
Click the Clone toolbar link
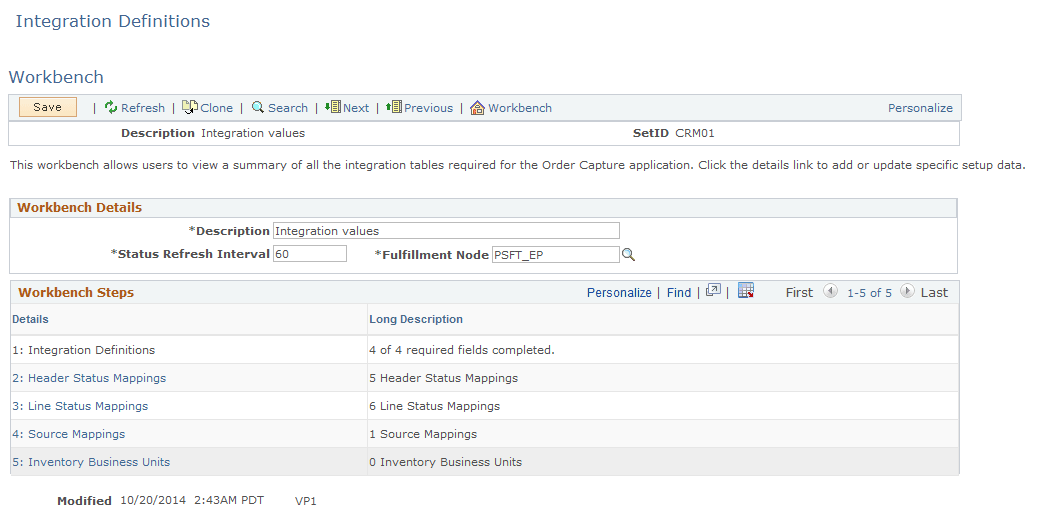tap(216, 108)
